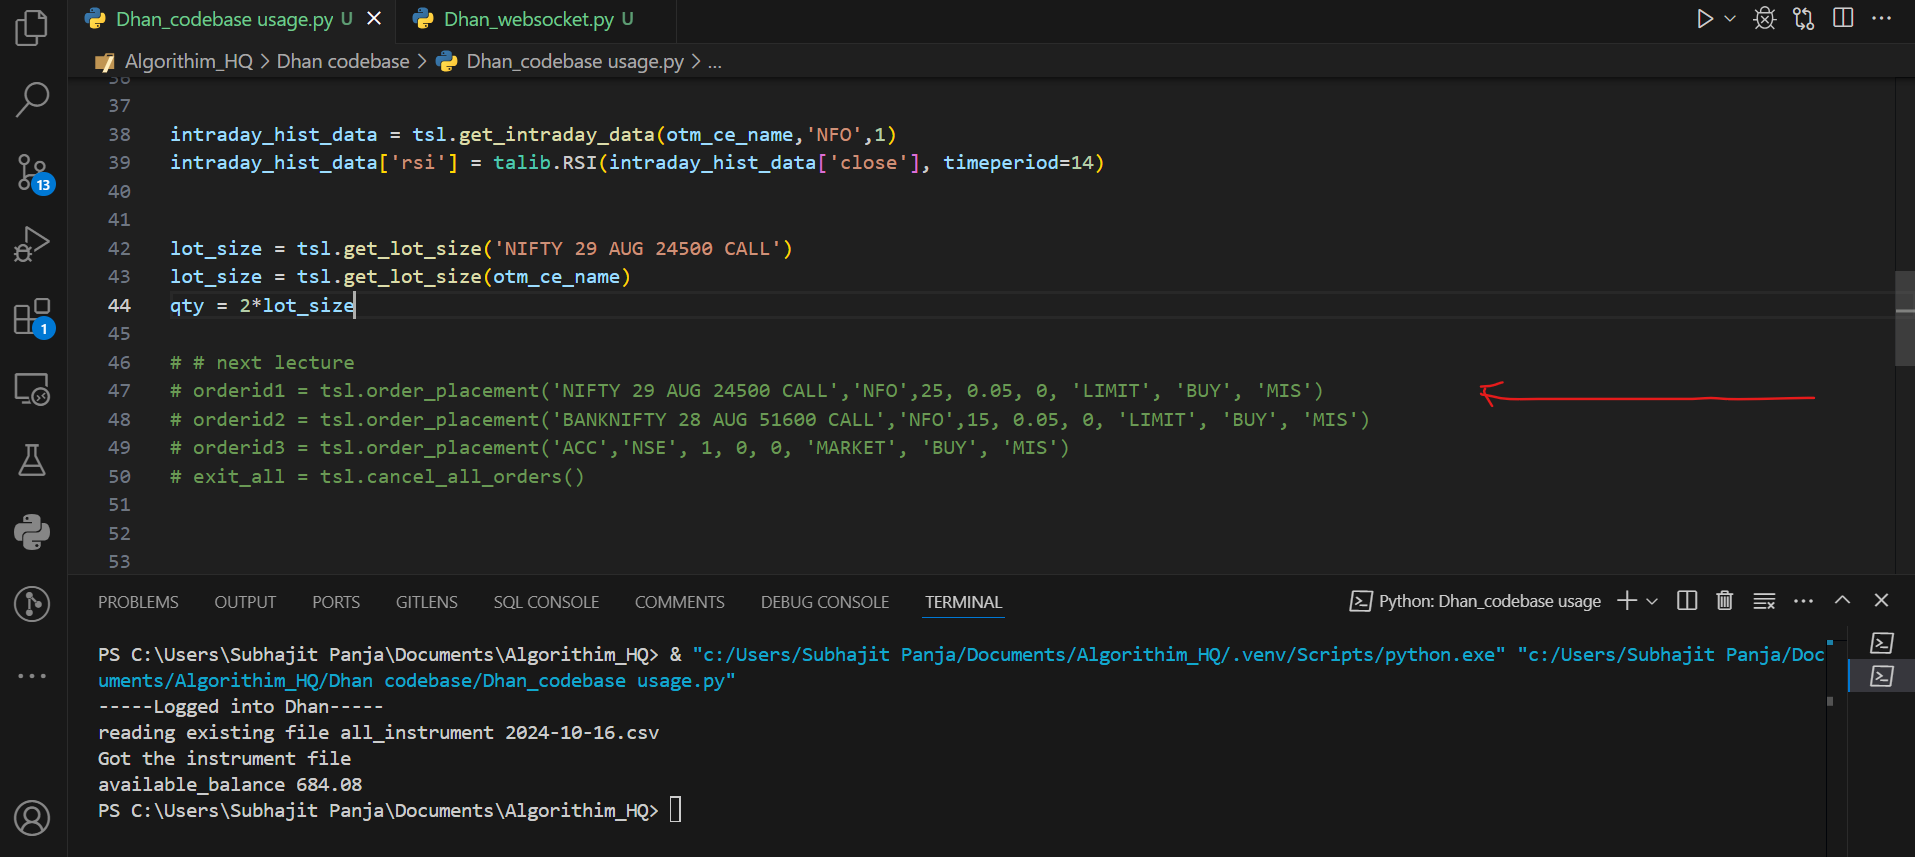Image resolution: width=1915 pixels, height=857 pixels.
Task: Switch to the DEBUG CONSOLE panel tab
Action: coord(824,602)
